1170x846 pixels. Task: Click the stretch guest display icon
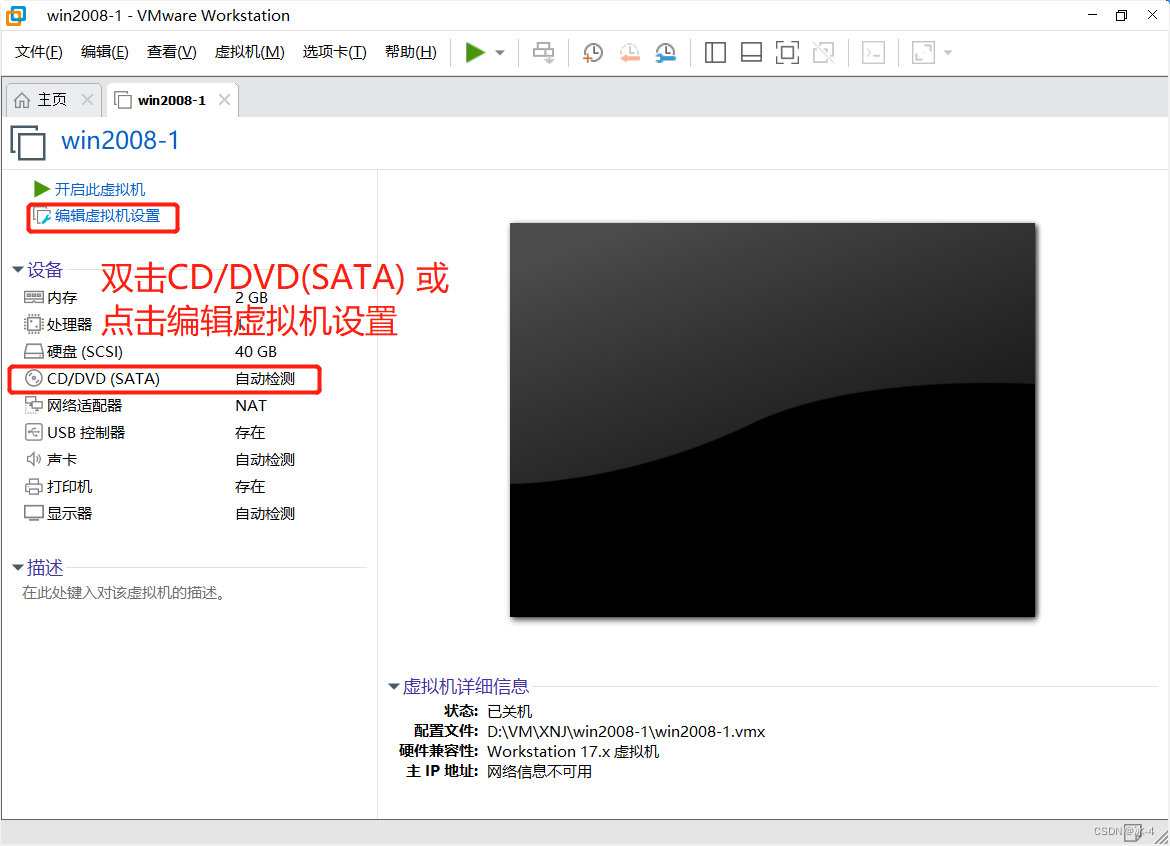click(x=923, y=52)
